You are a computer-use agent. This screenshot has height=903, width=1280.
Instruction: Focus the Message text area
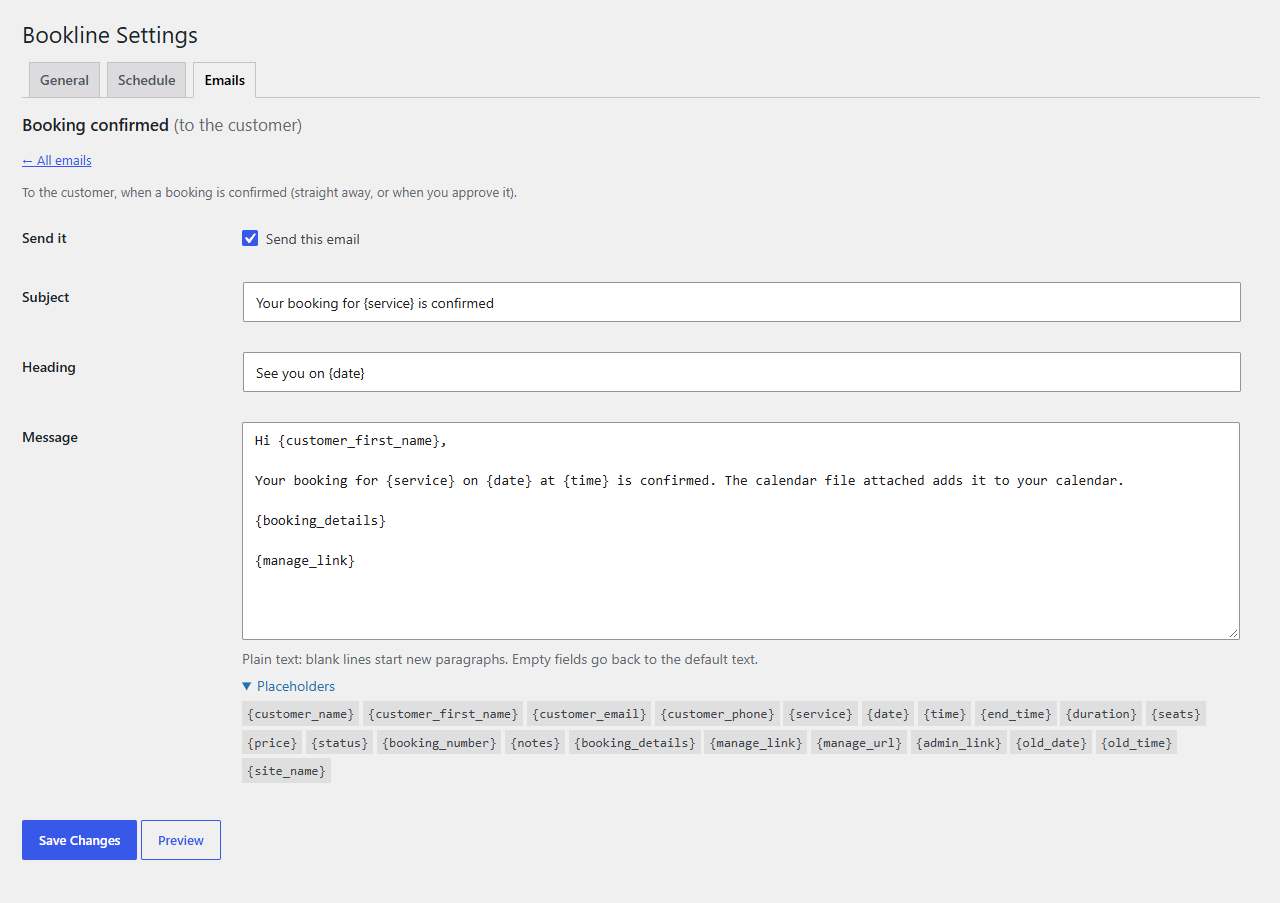point(741,531)
